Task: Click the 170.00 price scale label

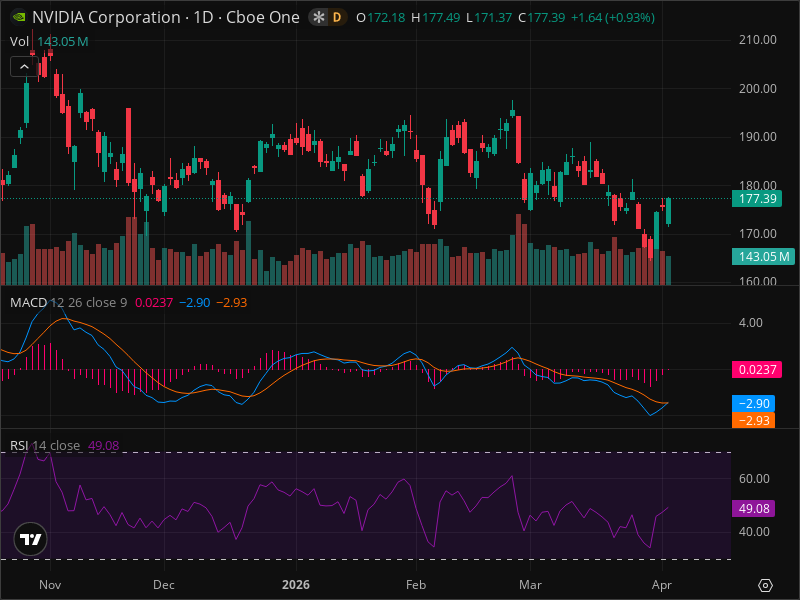Action: coord(758,234)
